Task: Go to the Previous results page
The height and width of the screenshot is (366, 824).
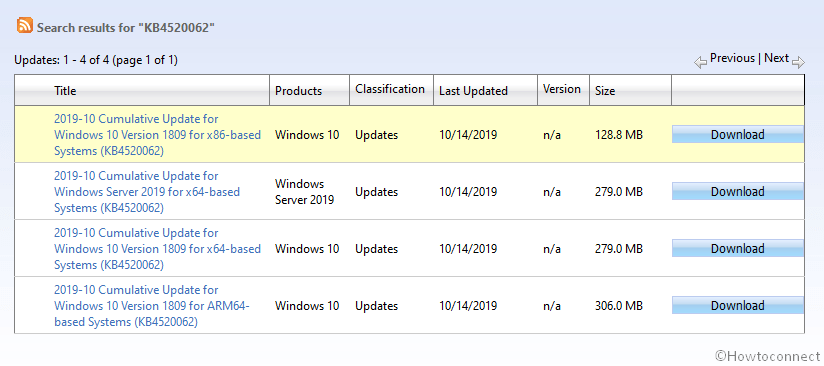Action: 732,58
